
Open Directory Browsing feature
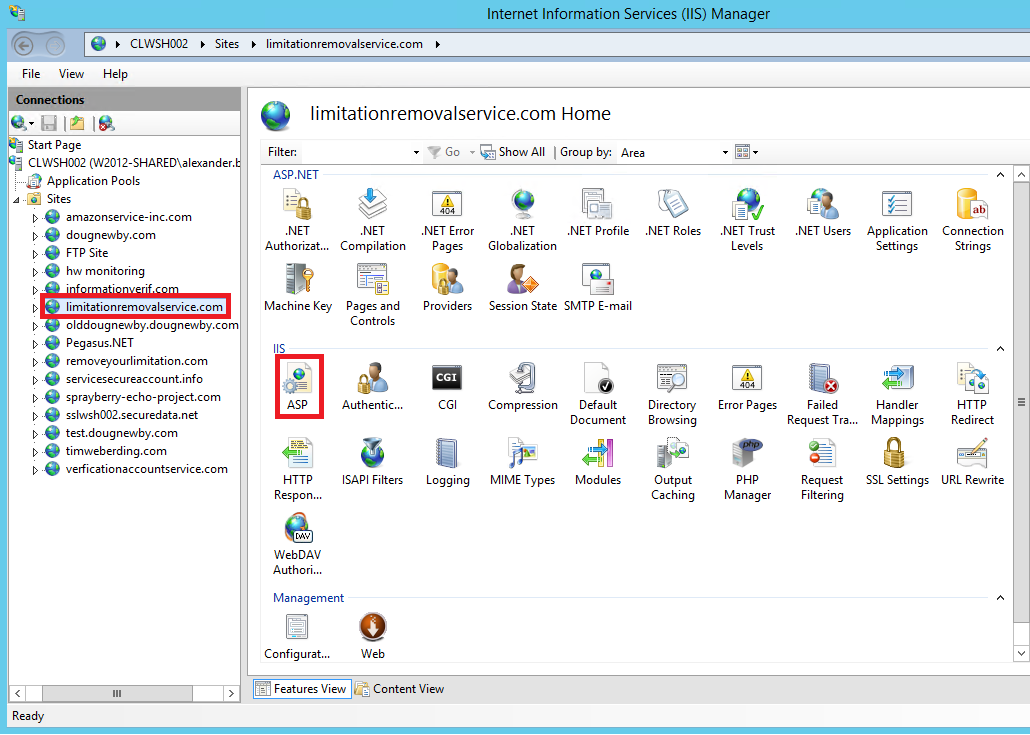pos(672,394)
